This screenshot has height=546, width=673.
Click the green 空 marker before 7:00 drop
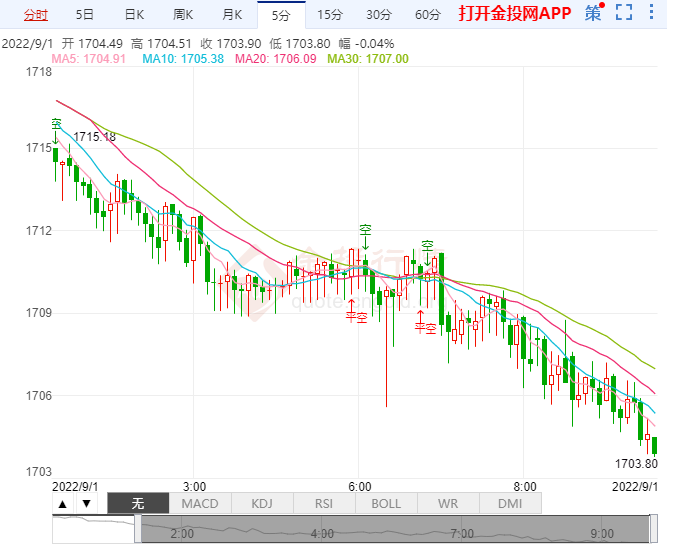pyautogui.click(x=427, y=246)
